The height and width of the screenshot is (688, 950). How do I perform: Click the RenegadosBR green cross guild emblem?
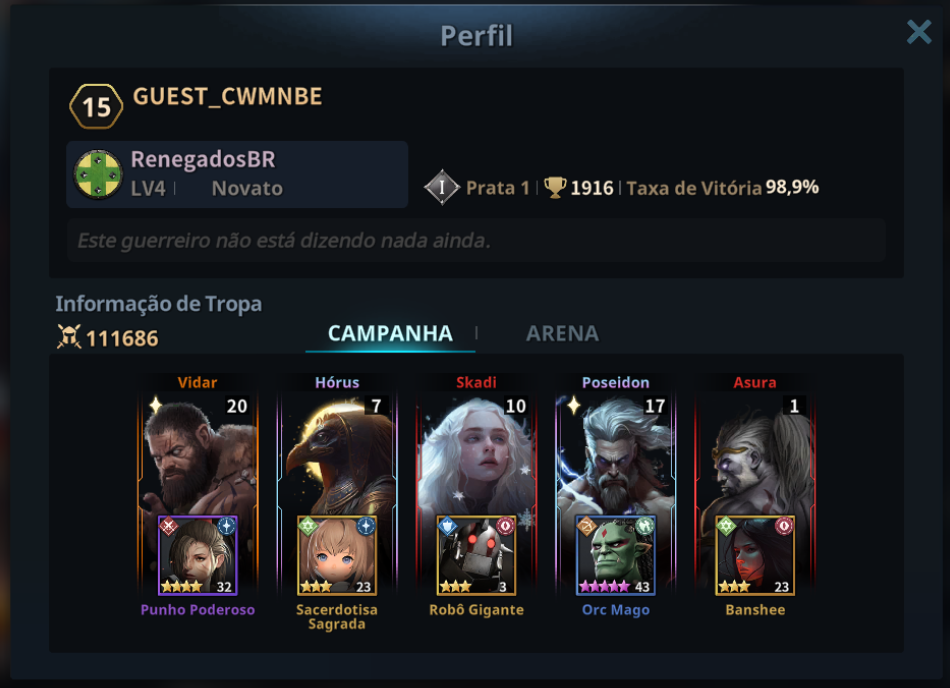pyautogui.click(x=98, y=174)
